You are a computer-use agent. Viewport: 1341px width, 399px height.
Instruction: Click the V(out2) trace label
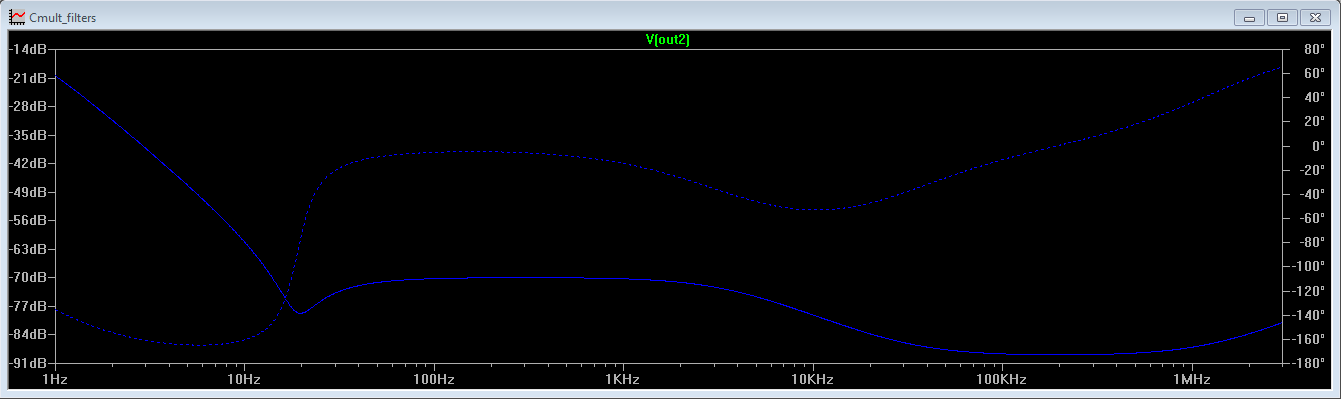coord(667,40)
